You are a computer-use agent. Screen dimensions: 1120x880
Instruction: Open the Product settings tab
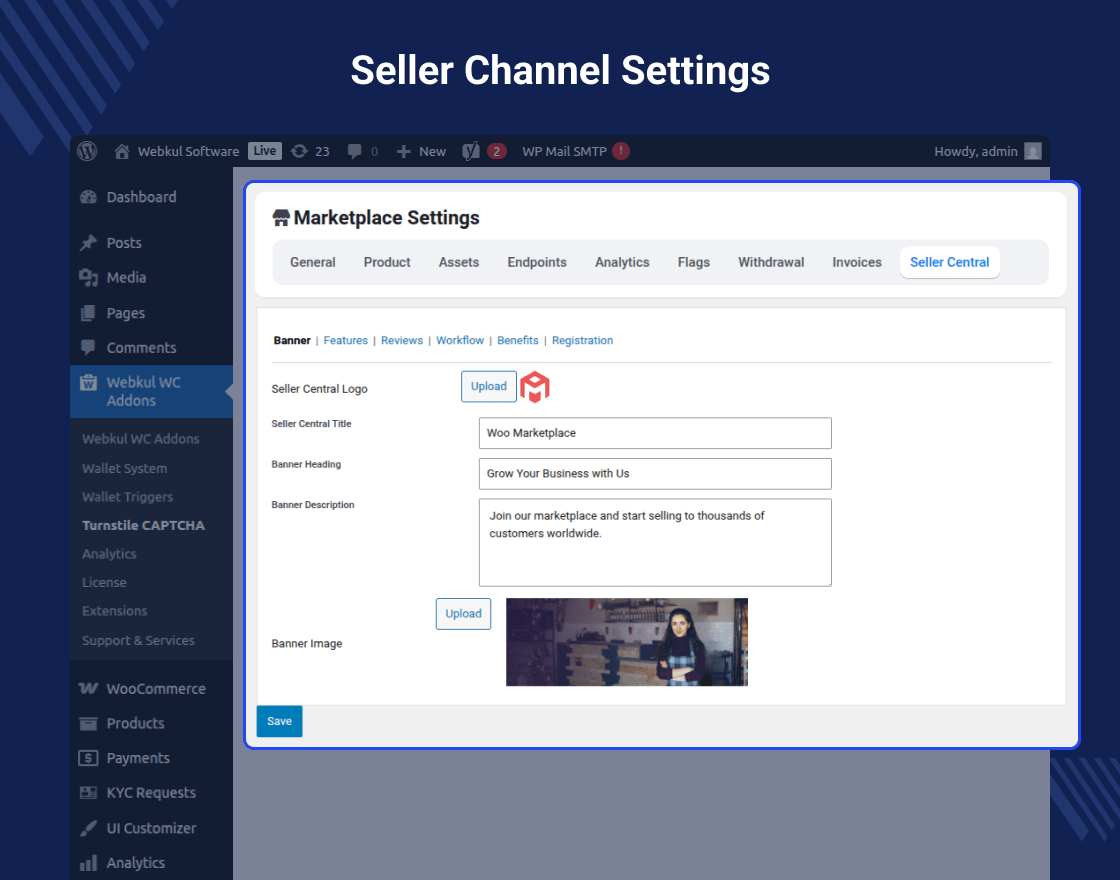click(387, 262)
